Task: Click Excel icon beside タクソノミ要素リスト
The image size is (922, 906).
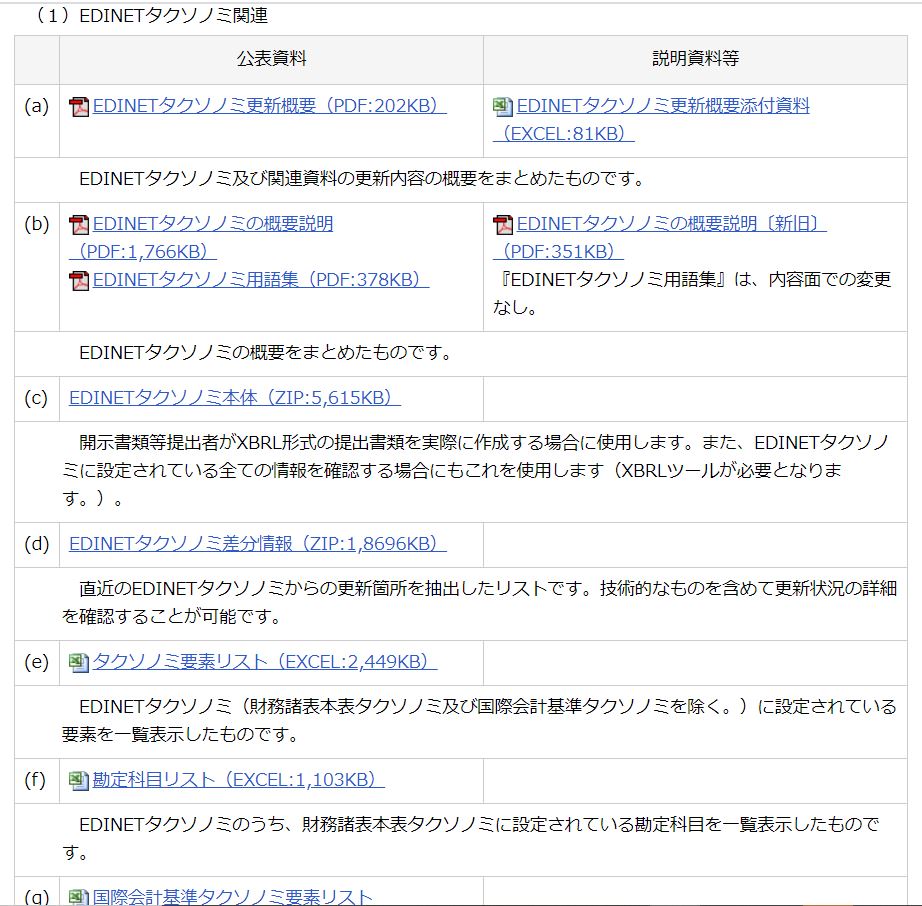Action: 79,663
